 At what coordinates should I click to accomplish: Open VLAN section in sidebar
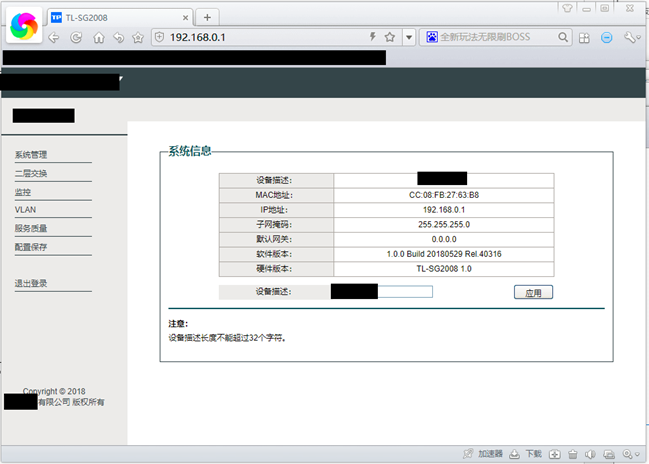(x=26, y=210)
